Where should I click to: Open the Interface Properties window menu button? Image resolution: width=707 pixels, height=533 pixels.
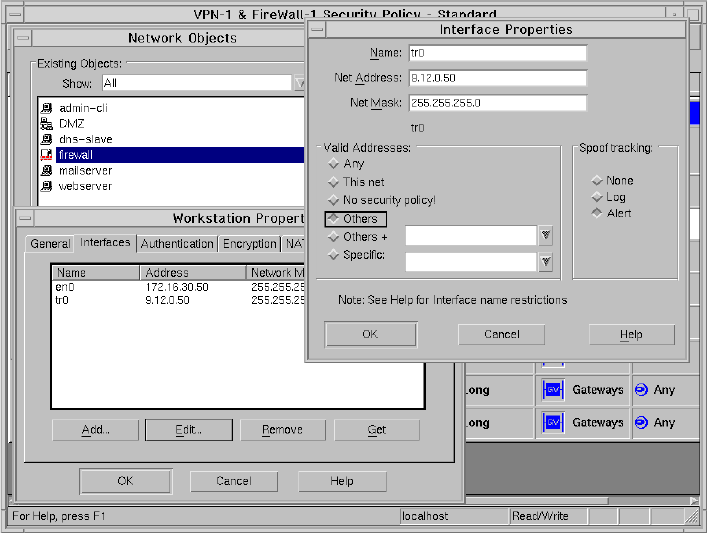317,30
